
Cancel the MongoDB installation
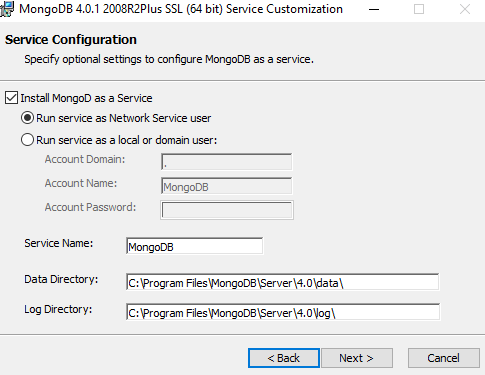pos(444,358)
